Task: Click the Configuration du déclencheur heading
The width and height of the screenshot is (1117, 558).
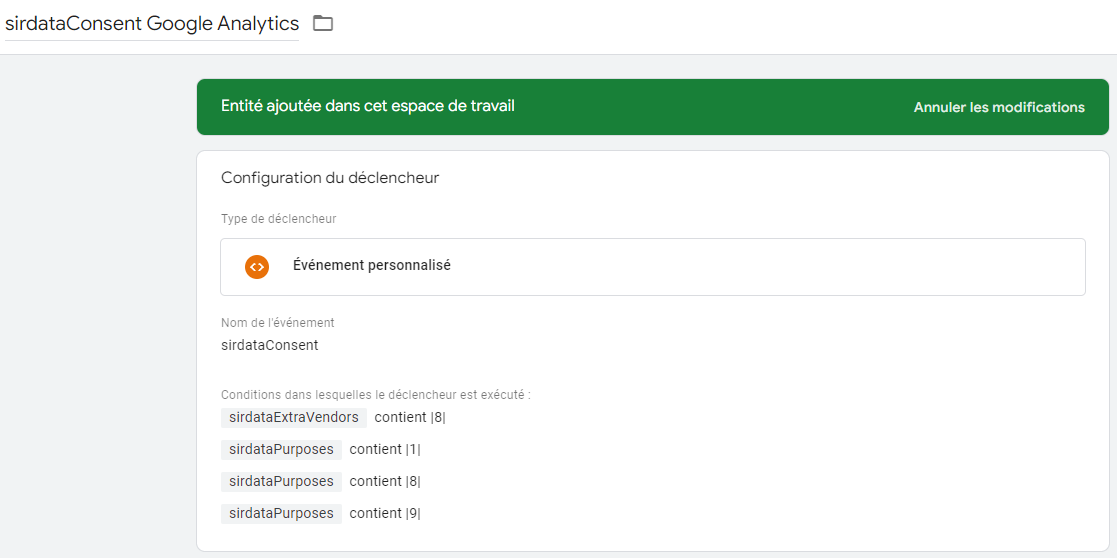Action: (330, 178)
